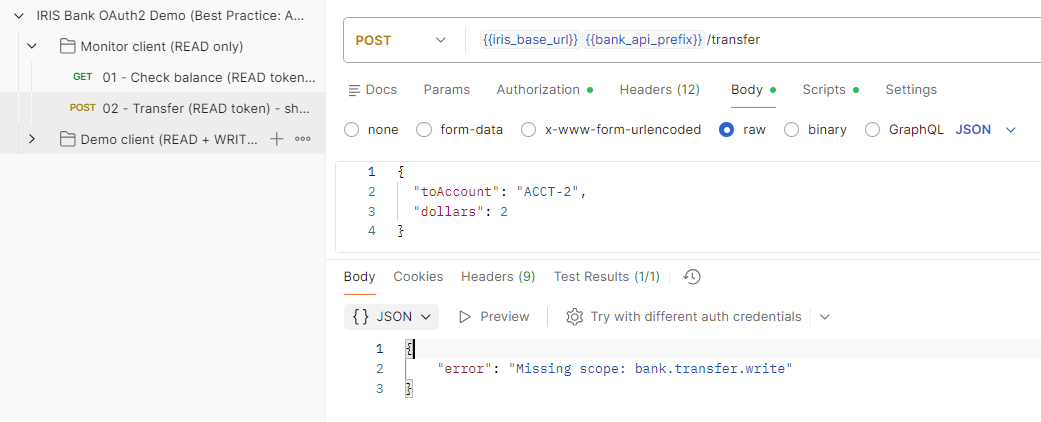This screenshot has width=1041, height=422.
Task: Click the curly braces JSON format icon
Action: click(361, 317)
